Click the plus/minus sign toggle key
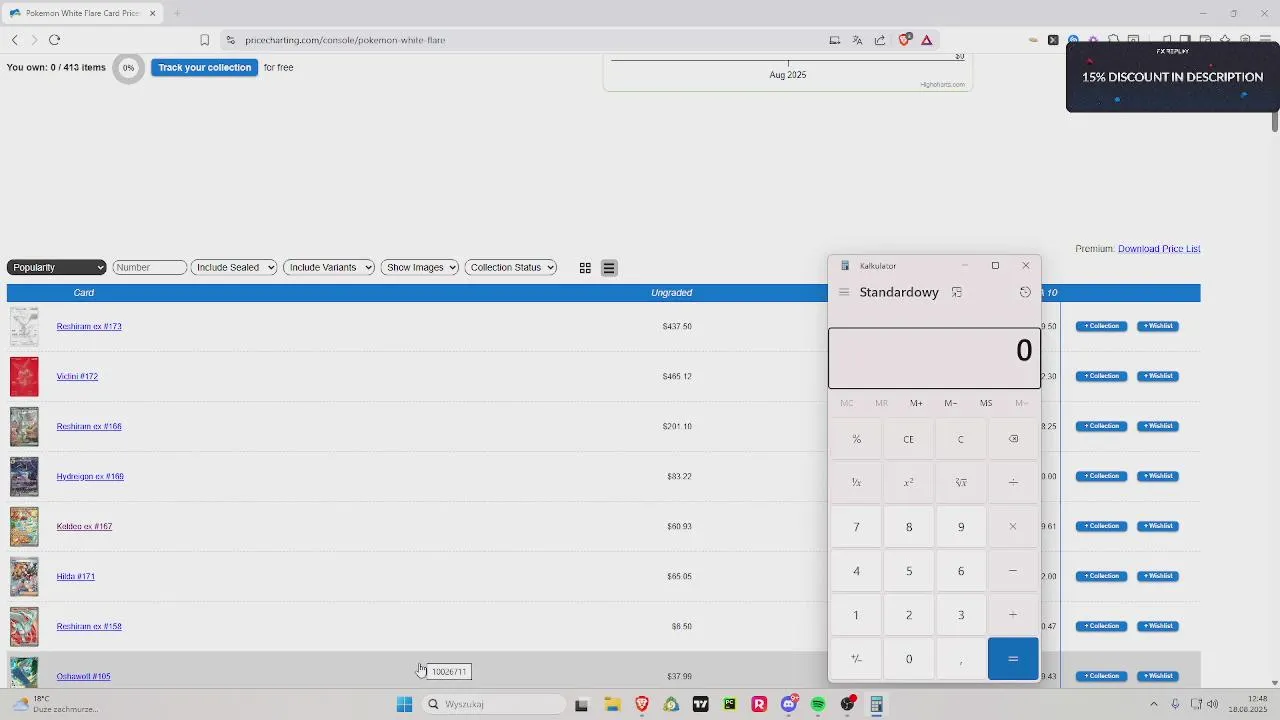 point(856,659)
